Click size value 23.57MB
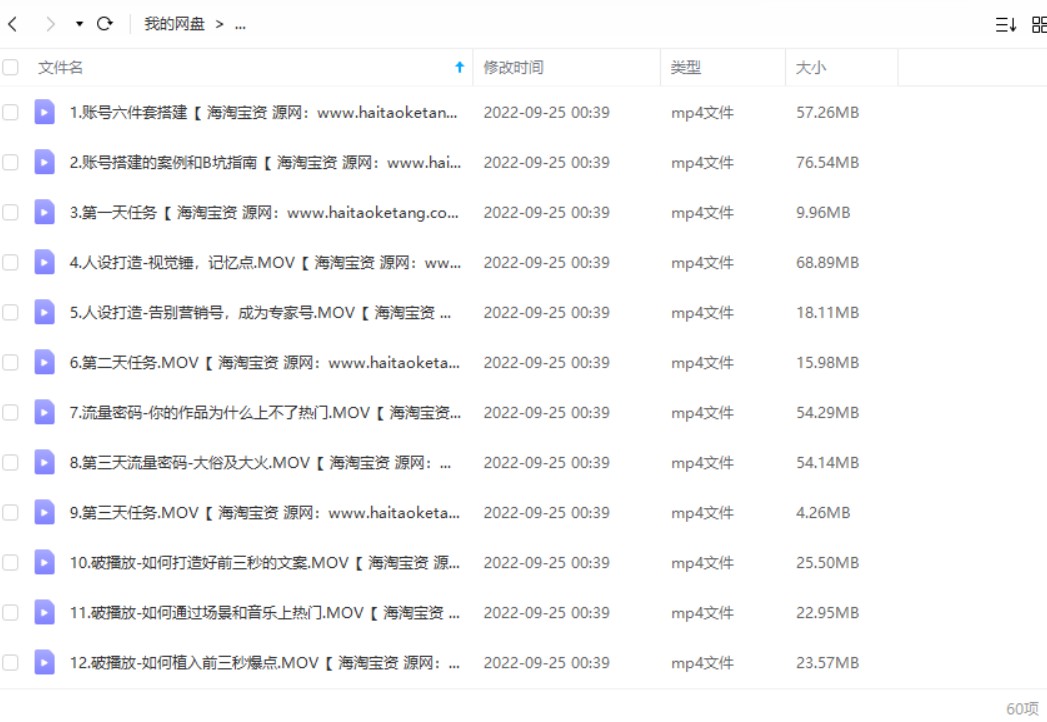Screen dimensions: 1047x722 pos(827,663)
